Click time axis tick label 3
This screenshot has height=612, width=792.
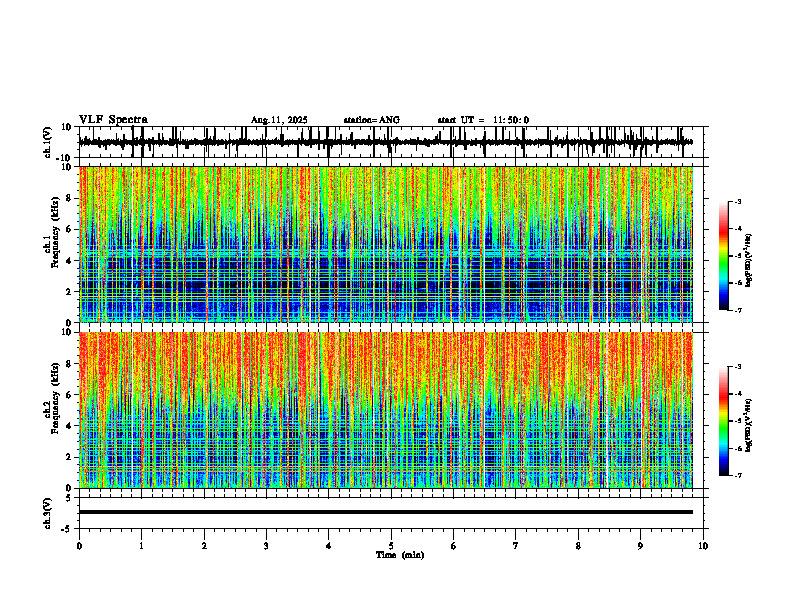[266, 546]
